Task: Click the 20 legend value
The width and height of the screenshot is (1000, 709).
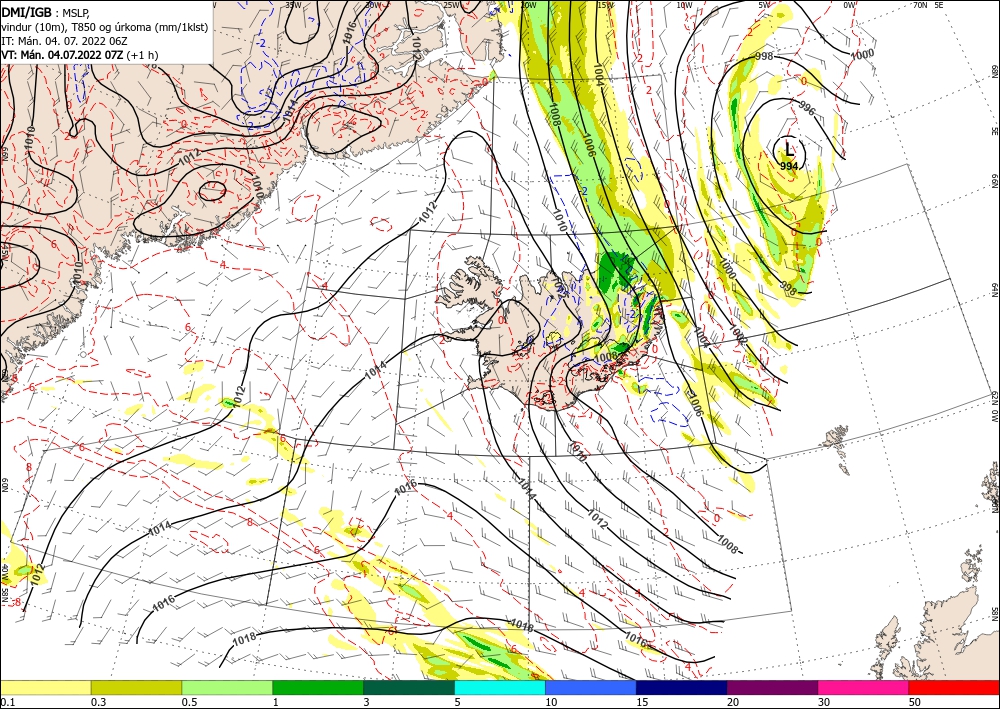Action: pos(733,702)
